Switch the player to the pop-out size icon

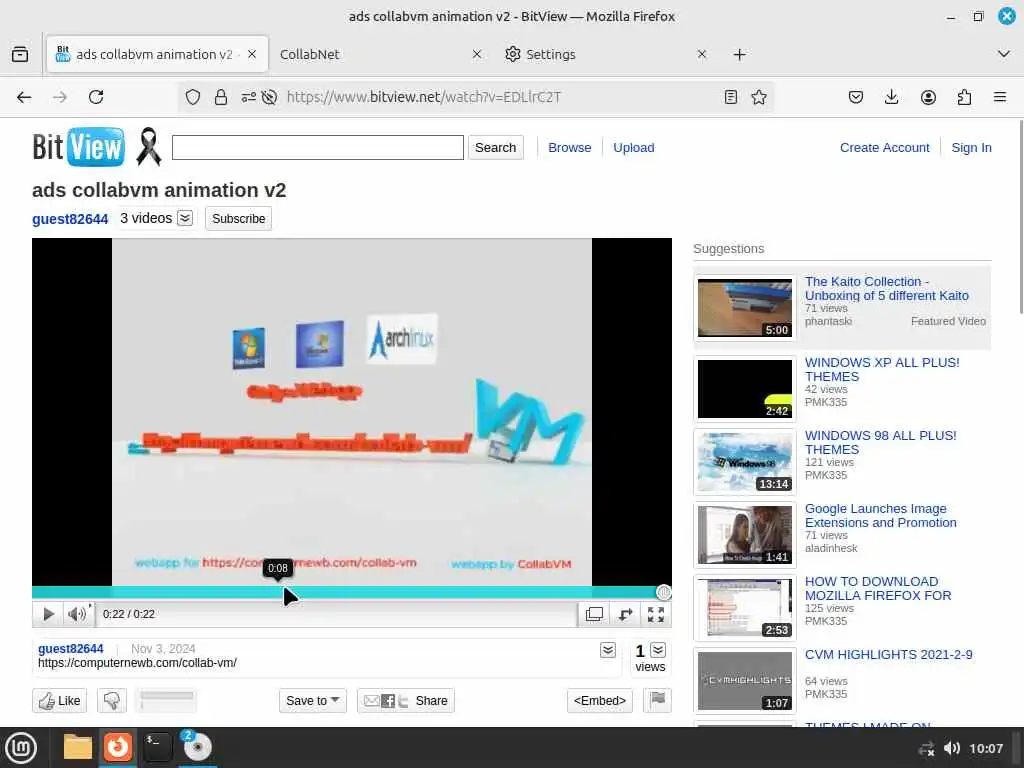594,614
